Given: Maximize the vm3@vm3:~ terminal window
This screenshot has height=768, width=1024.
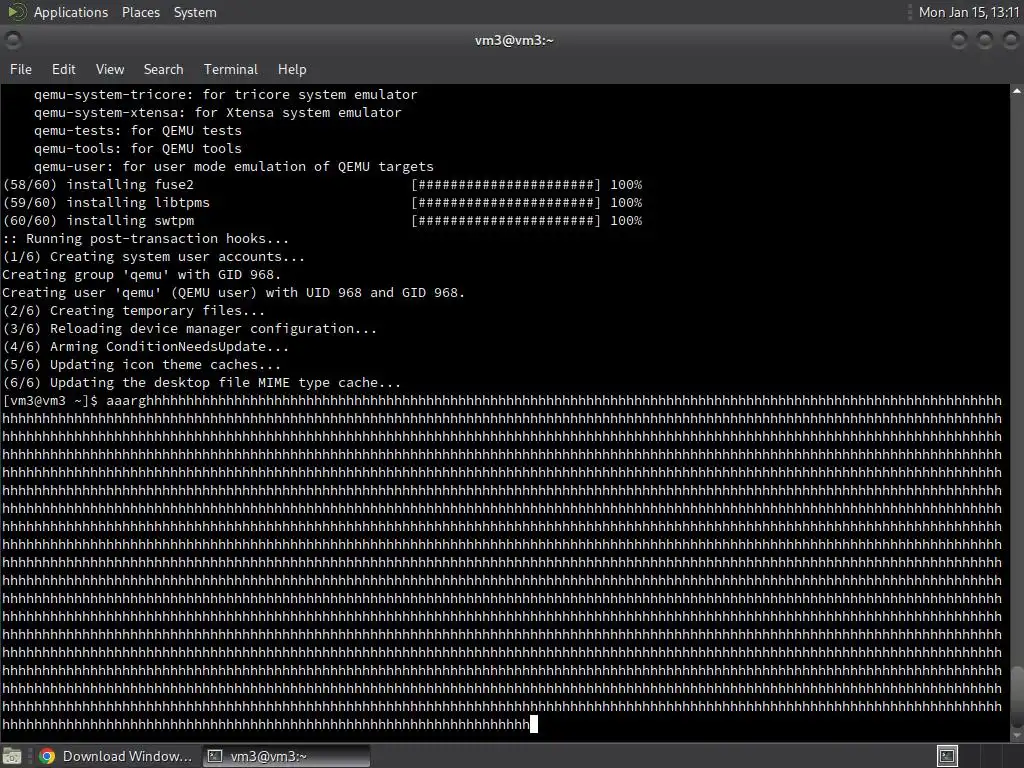Looking at the screenshot, I should click(985, 40).
